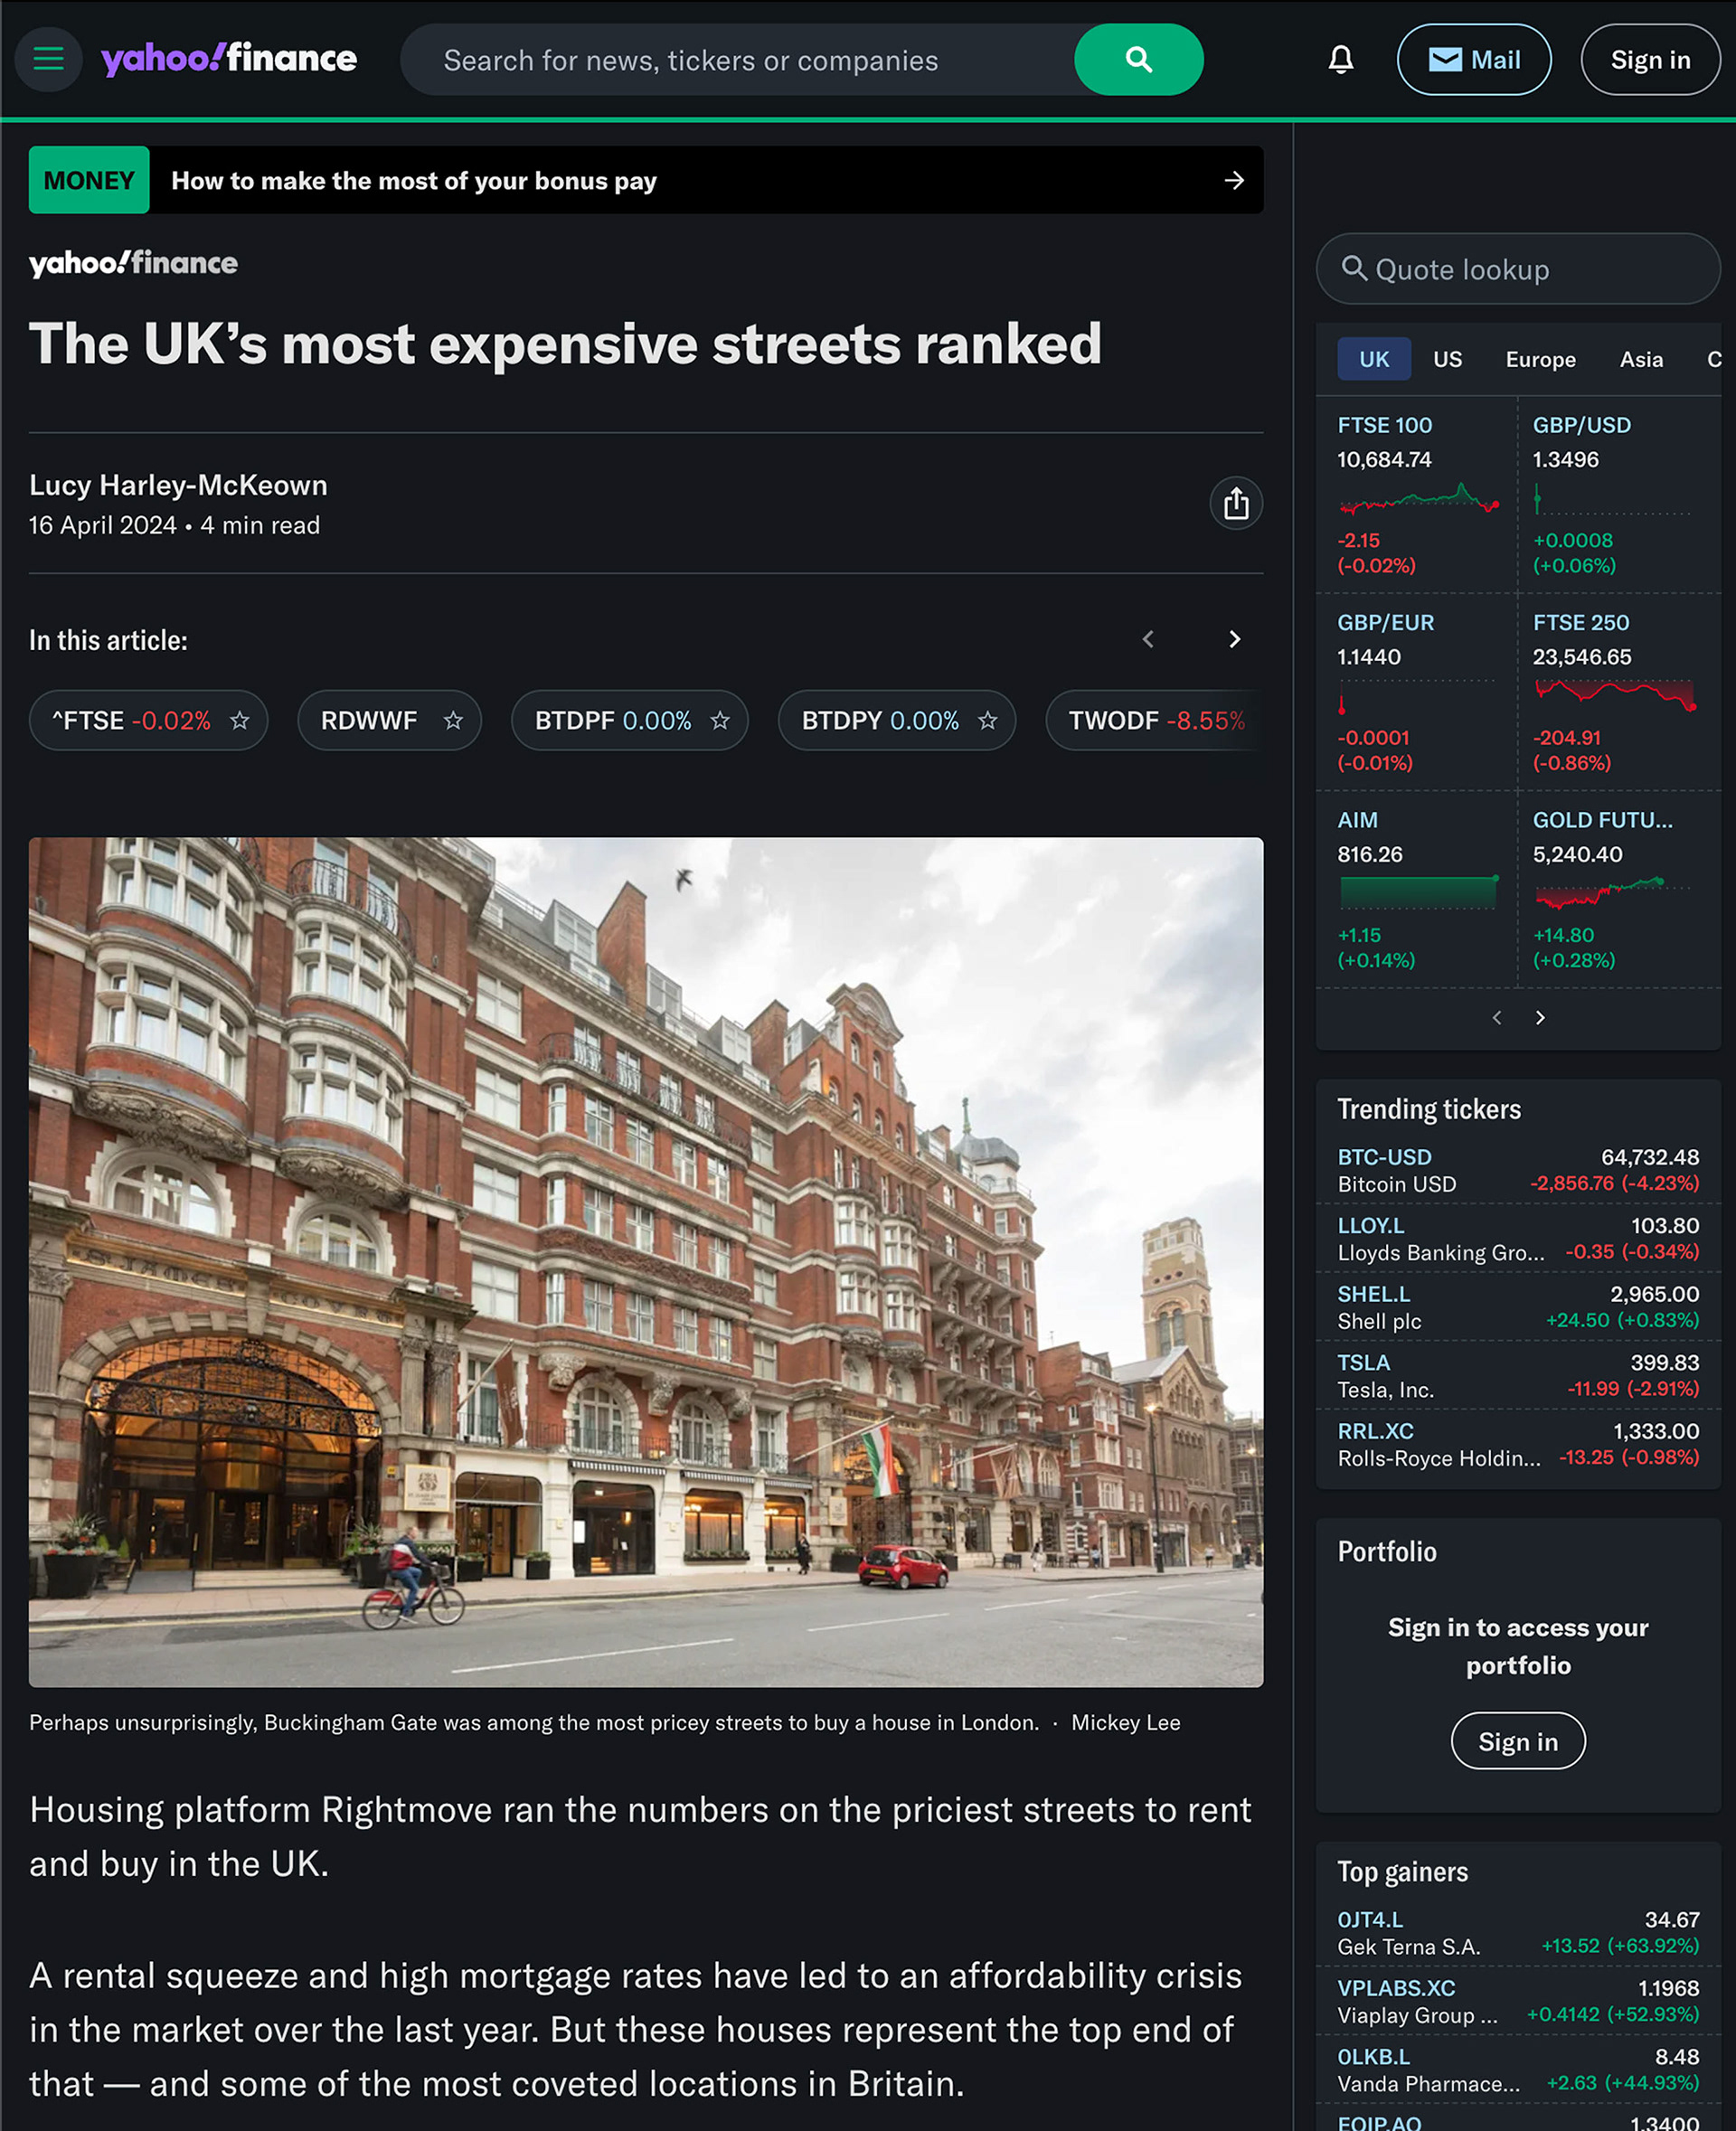Click the article share icon
The height and width of the screenshot is (2131, 1736).
point(1236,503)
